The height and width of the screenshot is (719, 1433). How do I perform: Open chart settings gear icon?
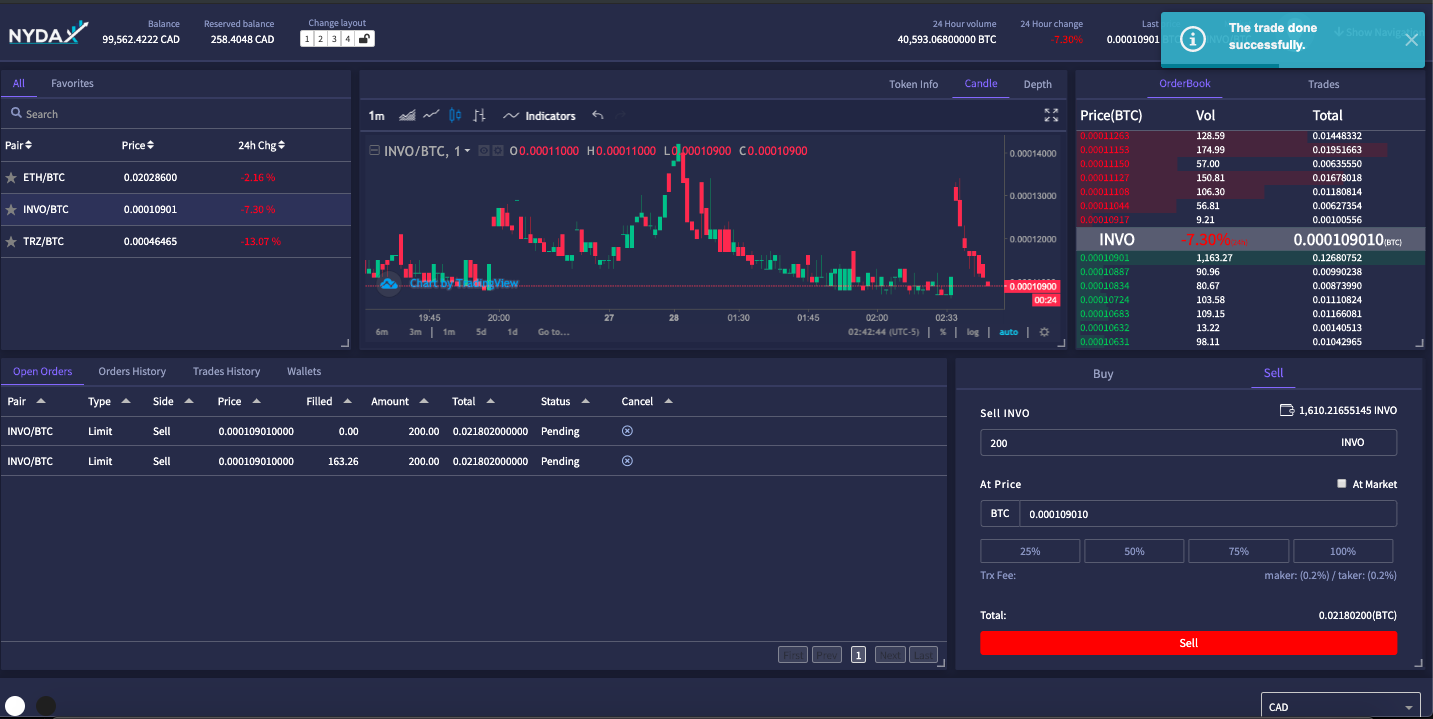(1045, 332)
